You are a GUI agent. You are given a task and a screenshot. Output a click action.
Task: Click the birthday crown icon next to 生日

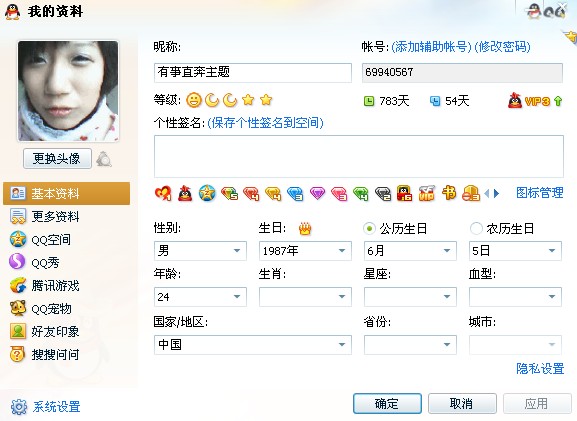[305, 229]
